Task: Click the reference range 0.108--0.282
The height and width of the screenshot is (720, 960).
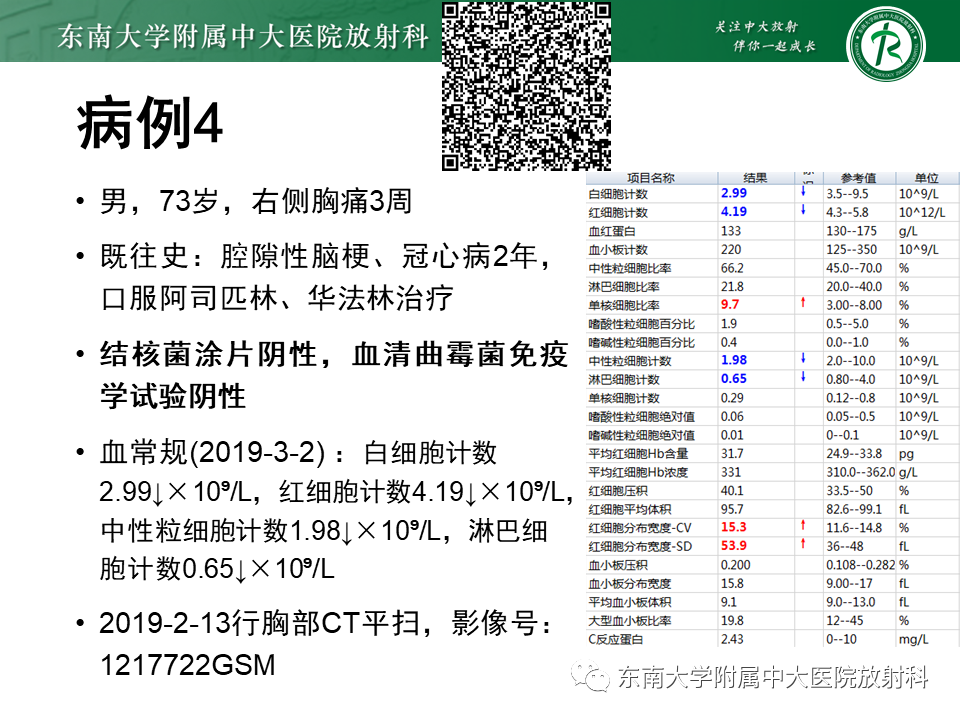Action: [x=861, y=564]
